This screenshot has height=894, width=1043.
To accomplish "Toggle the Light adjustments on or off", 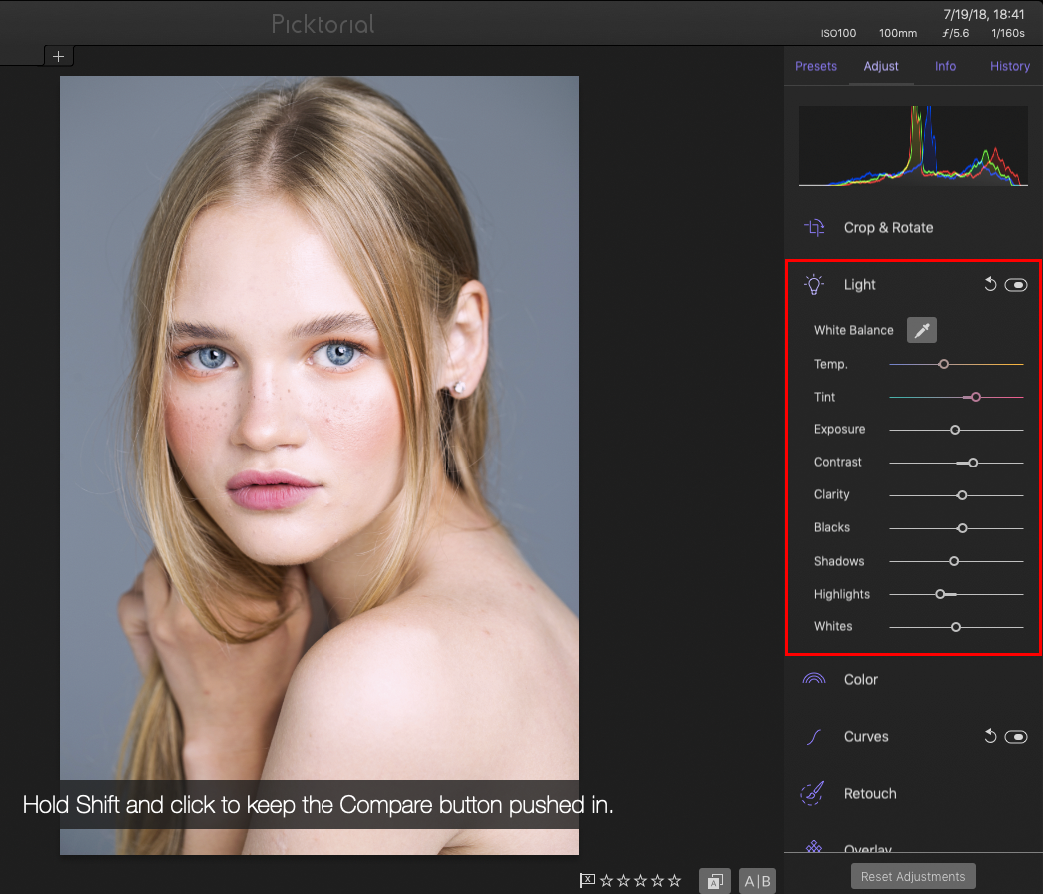I will point(1016,284).
